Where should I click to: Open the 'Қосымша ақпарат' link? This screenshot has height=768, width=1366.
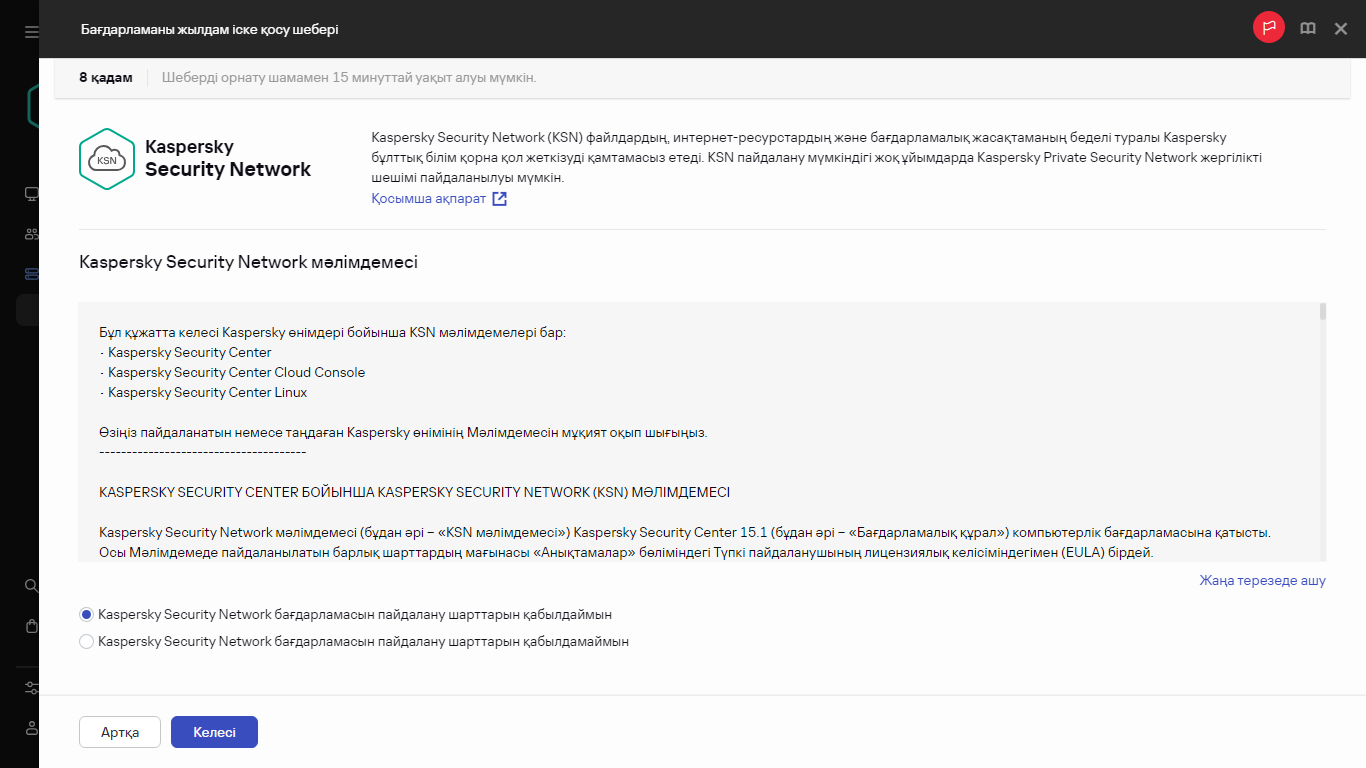tap(428, 199)
